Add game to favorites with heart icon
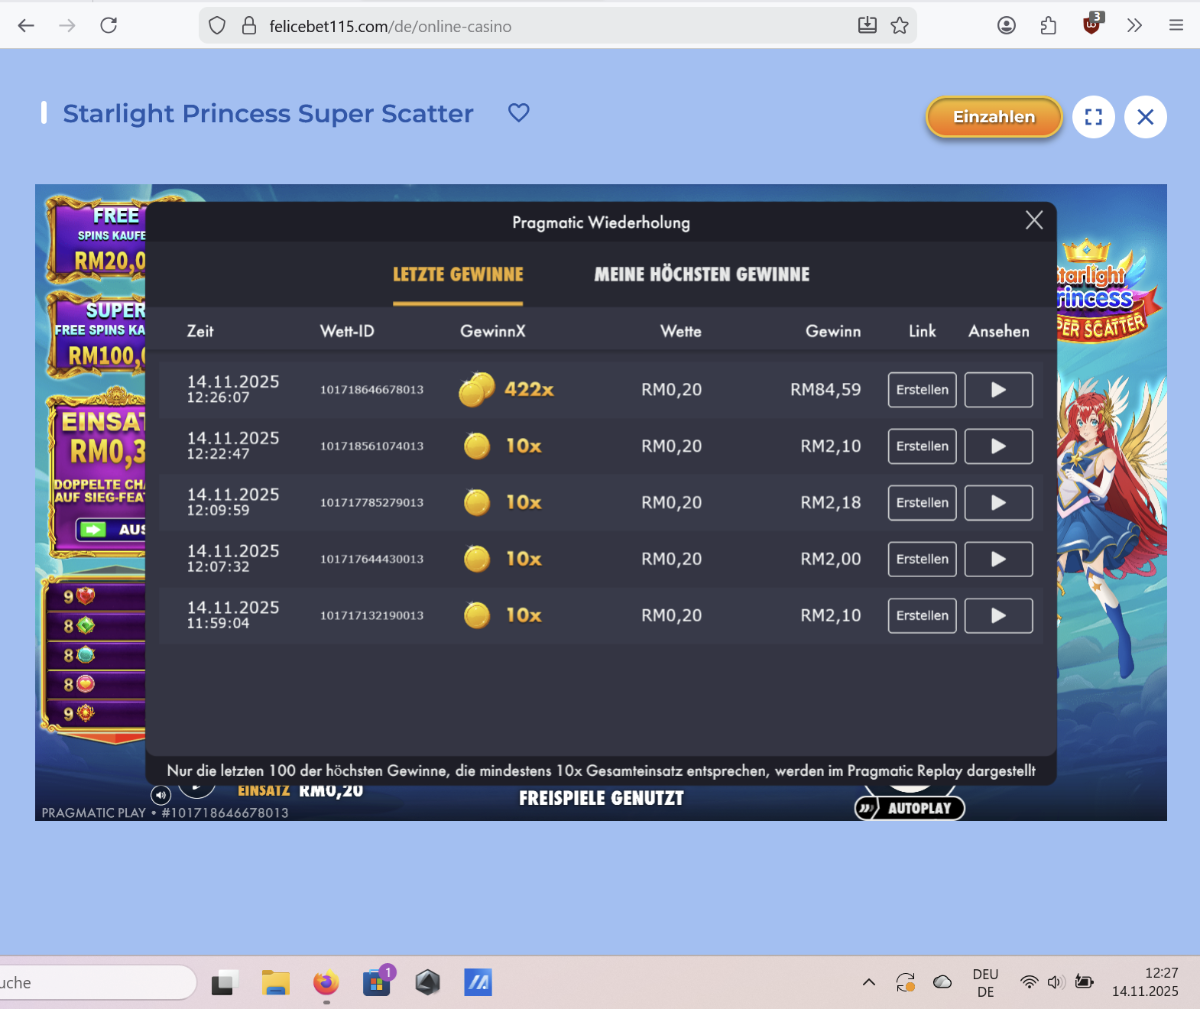Screen dimensions: 1200x1009 tap(518, 113)
